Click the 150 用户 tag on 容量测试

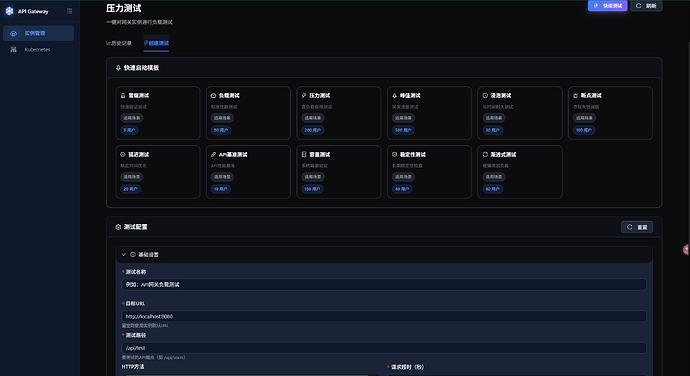click(x=312, y=189)
